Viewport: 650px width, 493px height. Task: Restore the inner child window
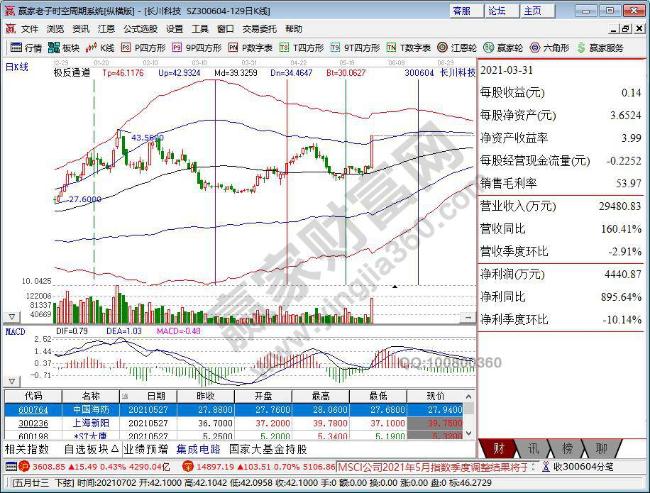click(x=626, y=29)
